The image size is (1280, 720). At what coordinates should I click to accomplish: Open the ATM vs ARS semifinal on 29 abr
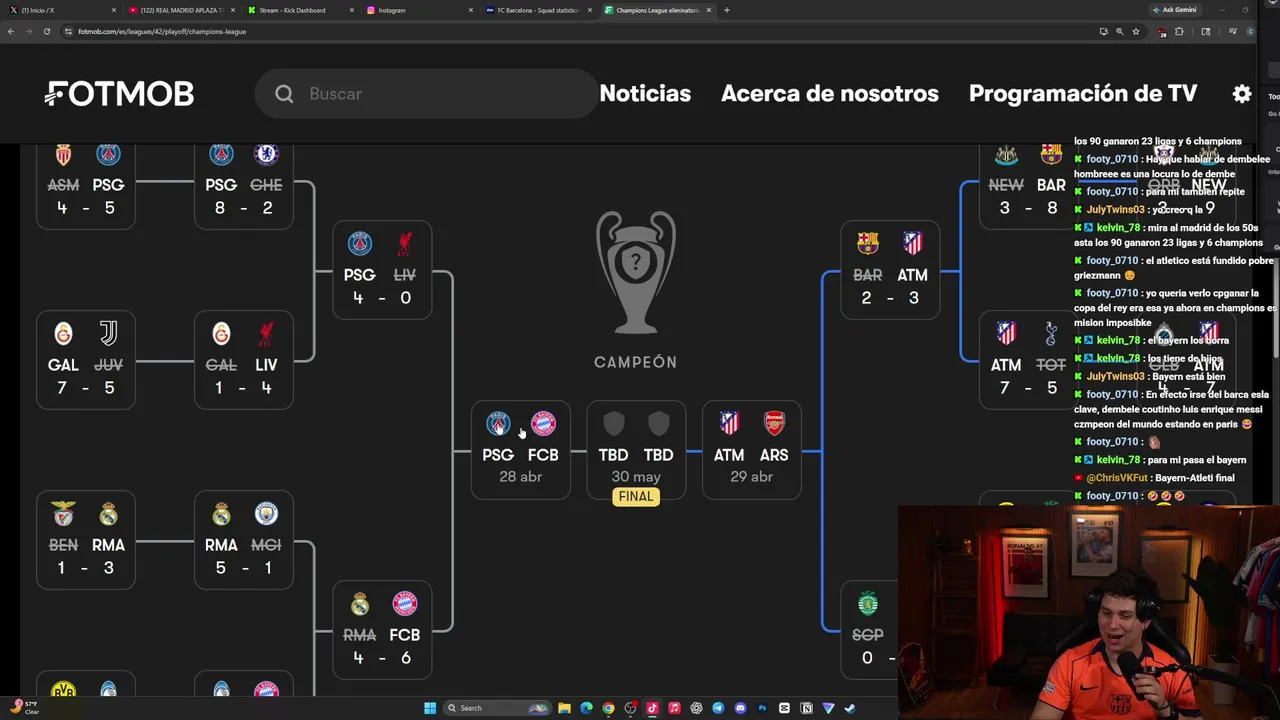[752, 449]
